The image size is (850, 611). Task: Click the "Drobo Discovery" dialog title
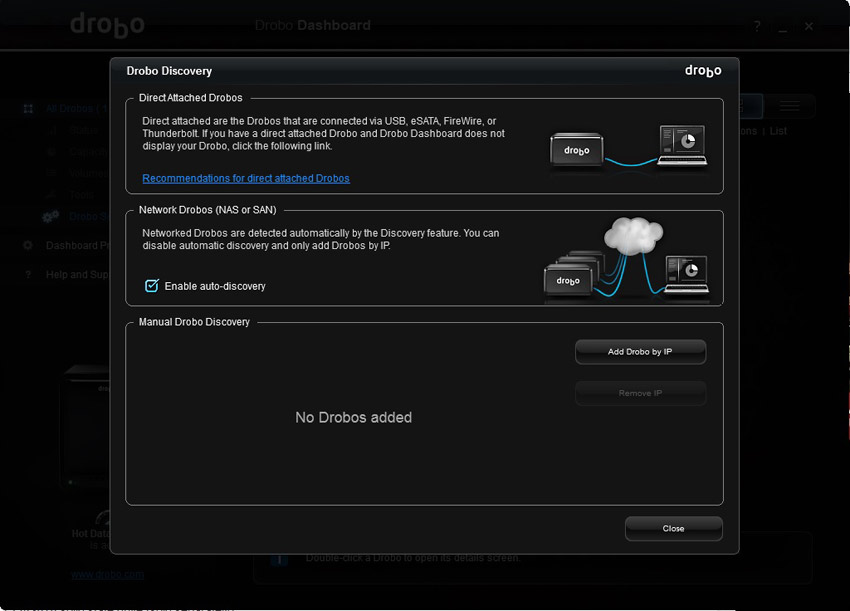tap(169, 71)
